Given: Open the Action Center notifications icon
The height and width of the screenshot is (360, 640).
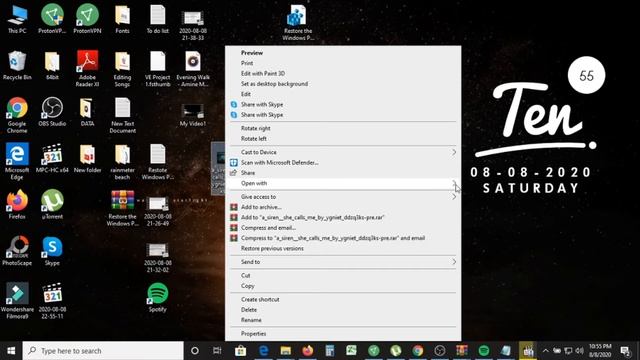Looking at the screenshot, I should (624, 351).
